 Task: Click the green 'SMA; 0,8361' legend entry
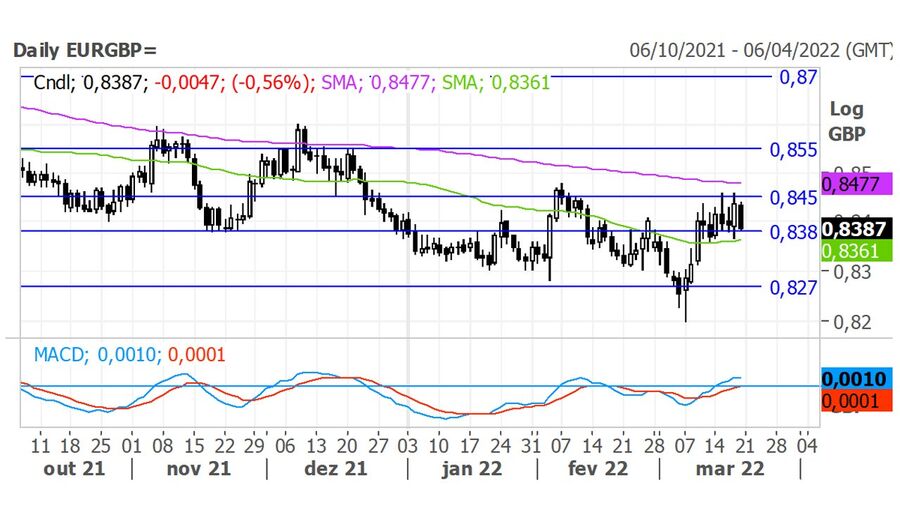496,83
